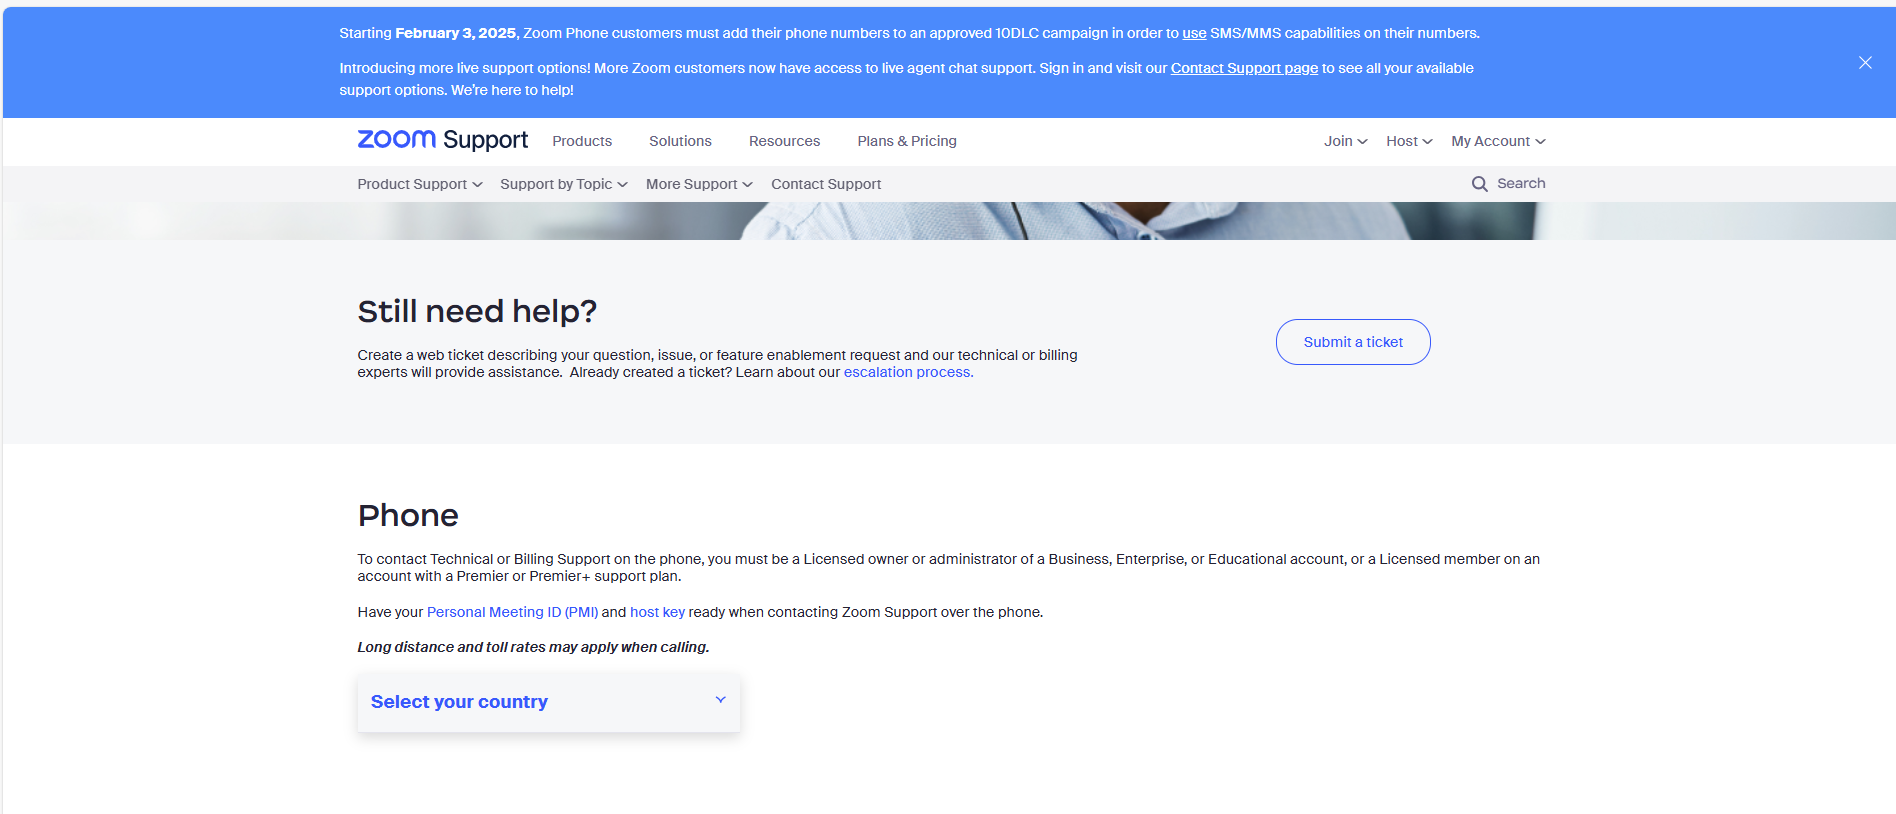Image resolution: width=1896 pixels, height=814 pixels.
Task: Open the Personal Meeting ID (PMI) link
Action: [x=512, y=612]
